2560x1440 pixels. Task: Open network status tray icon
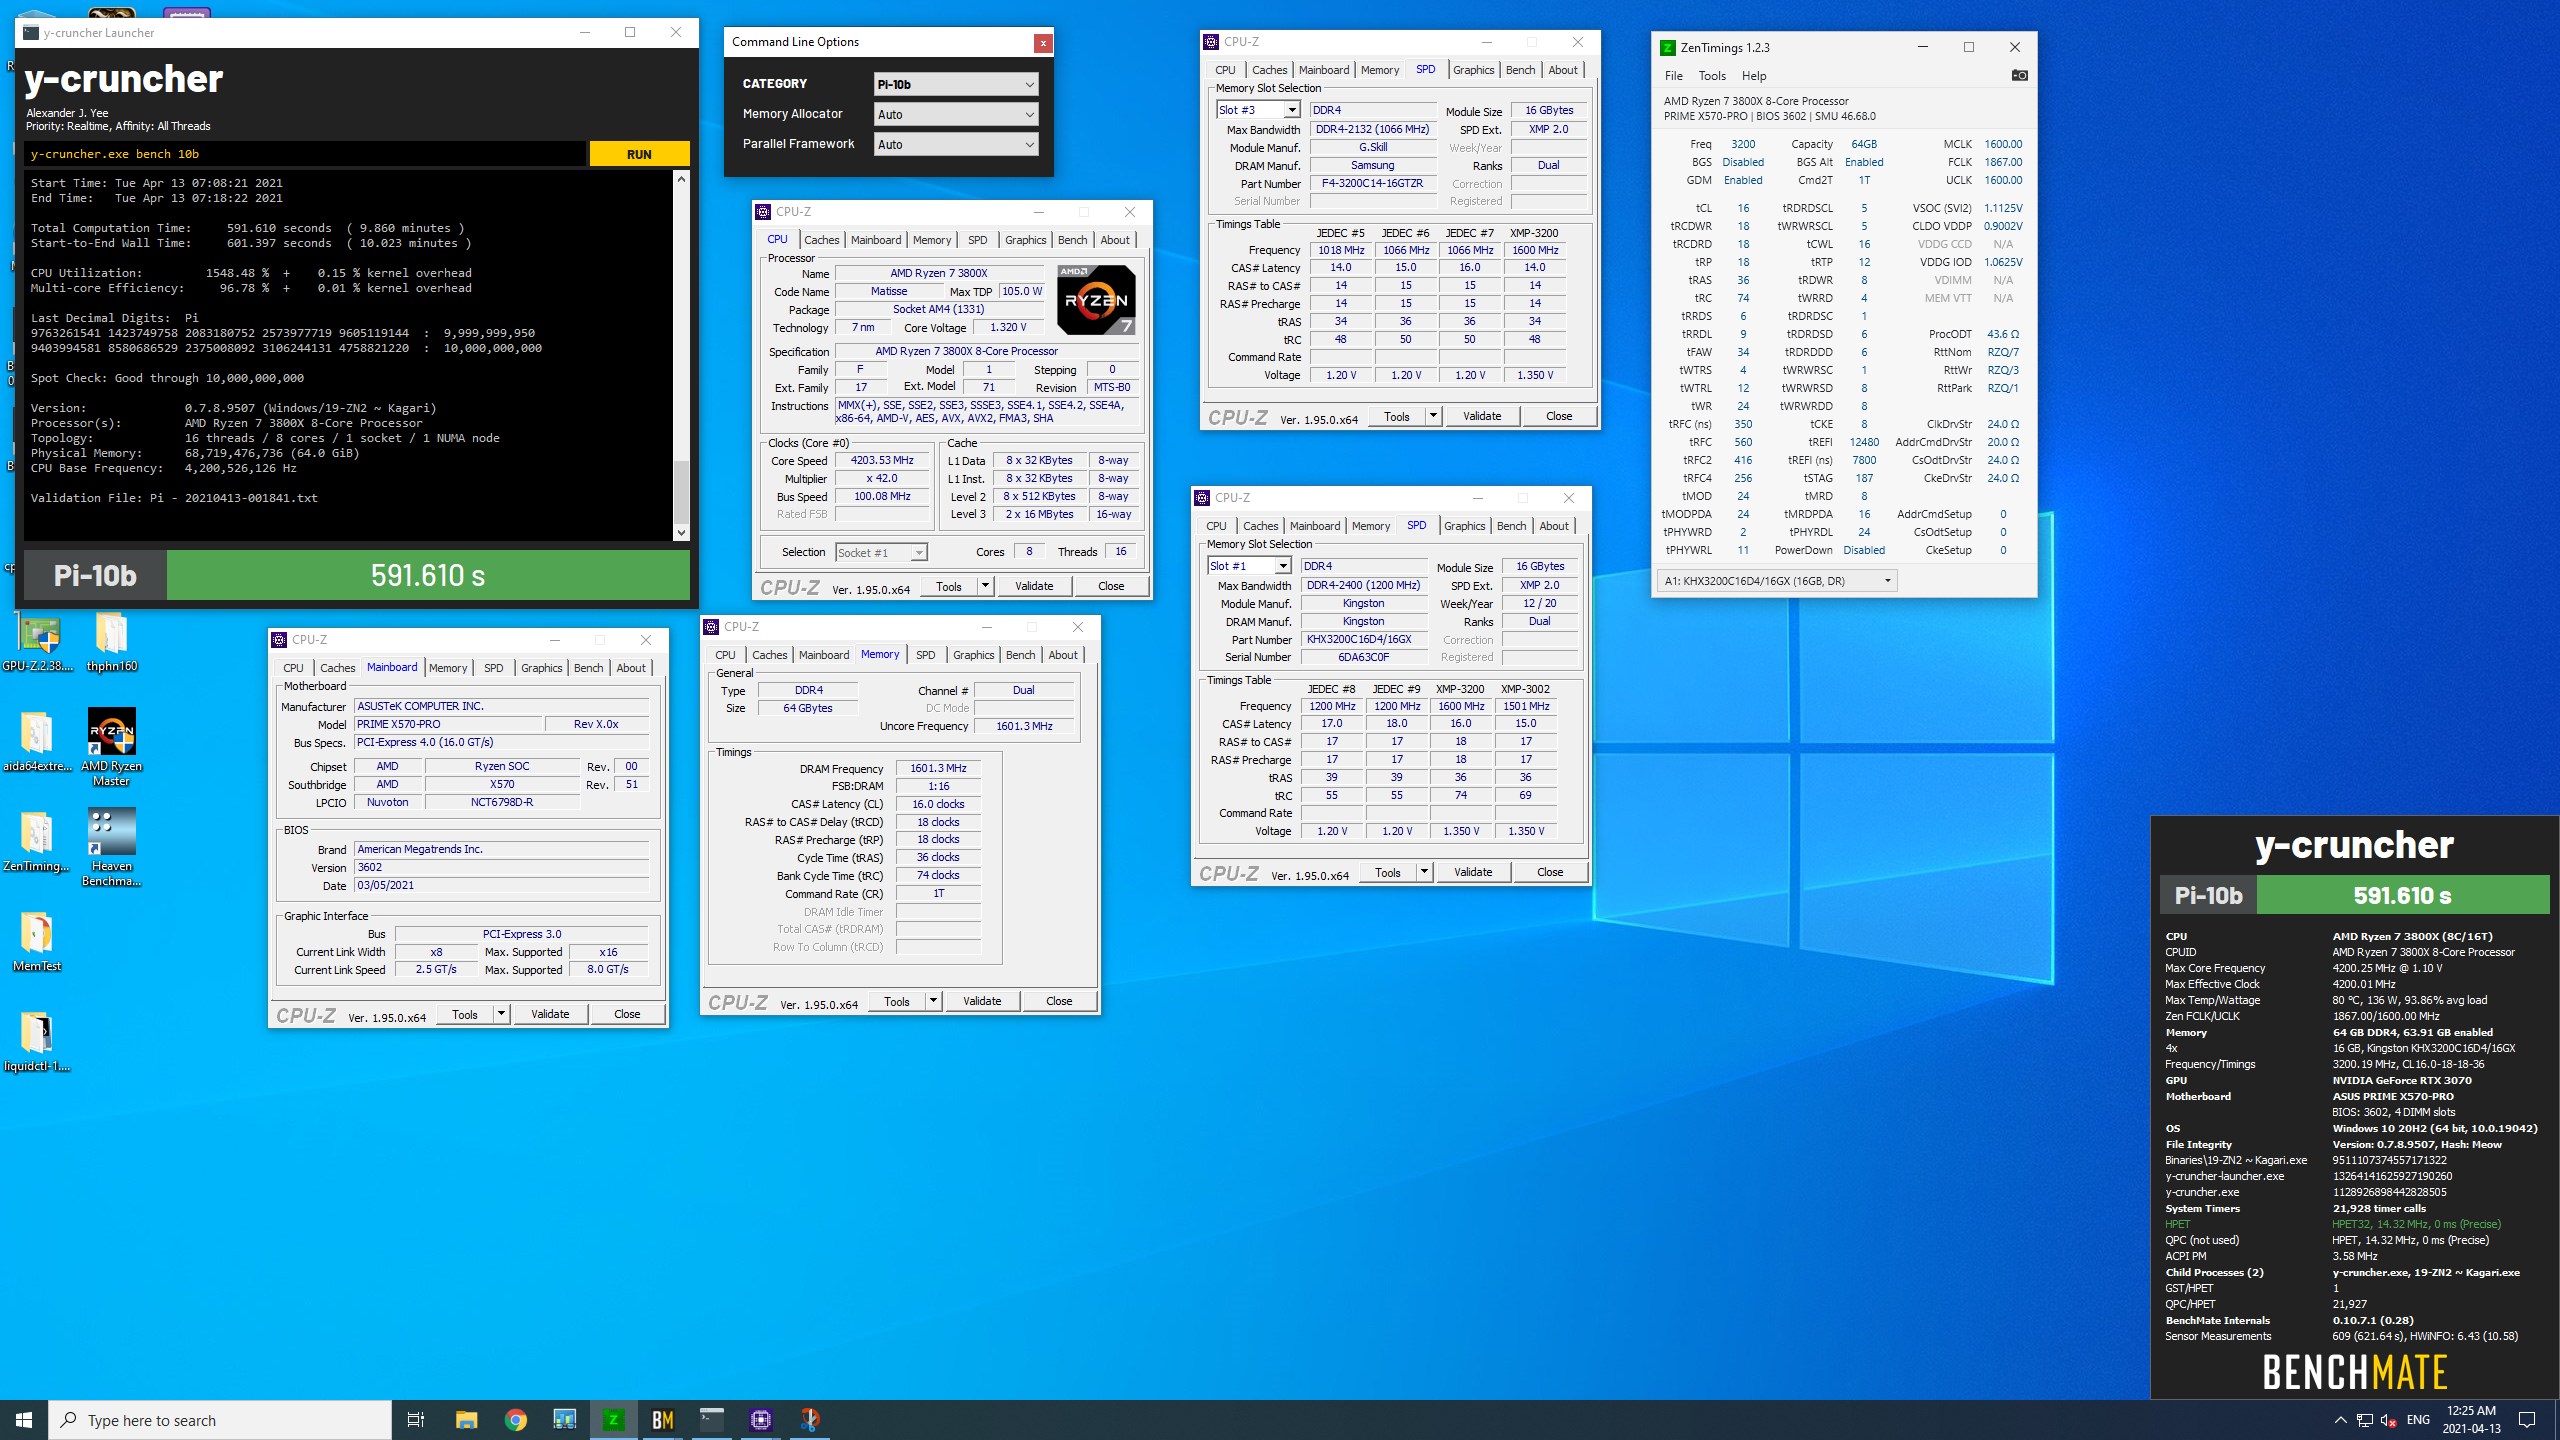coord(2365,1420)
